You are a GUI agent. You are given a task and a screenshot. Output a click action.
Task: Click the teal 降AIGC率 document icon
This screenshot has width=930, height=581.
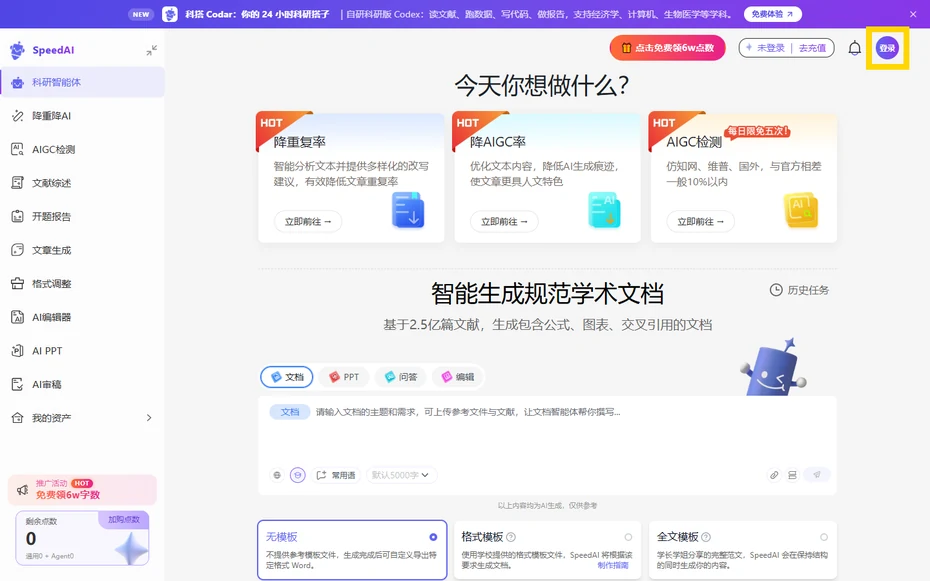[604, 210]
